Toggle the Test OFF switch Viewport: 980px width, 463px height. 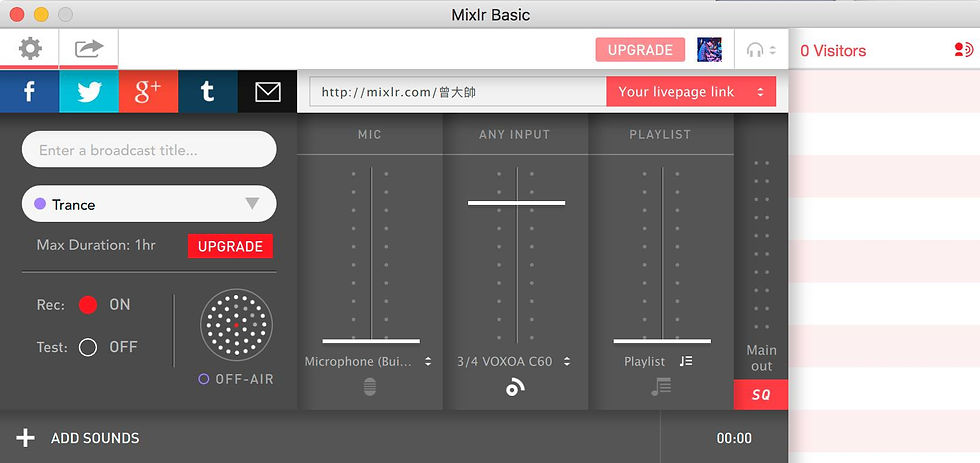tap(88, 347)
